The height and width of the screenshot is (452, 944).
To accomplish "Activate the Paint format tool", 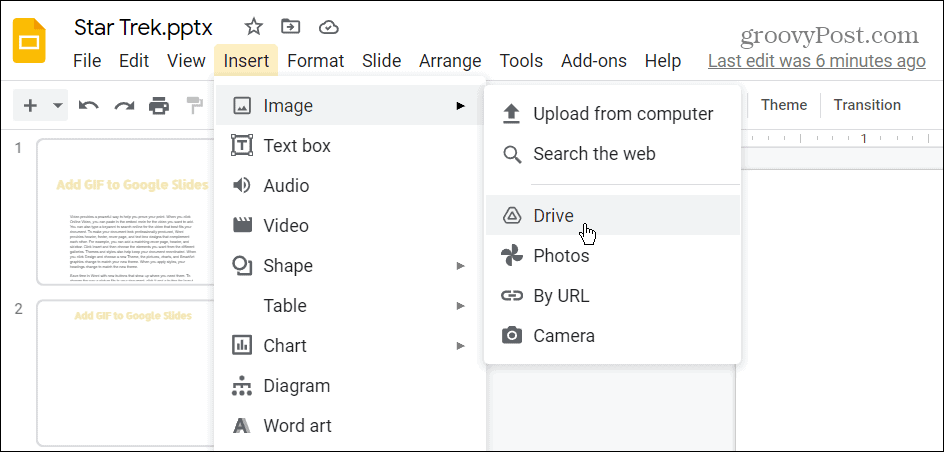I will (x=195, y=106).
